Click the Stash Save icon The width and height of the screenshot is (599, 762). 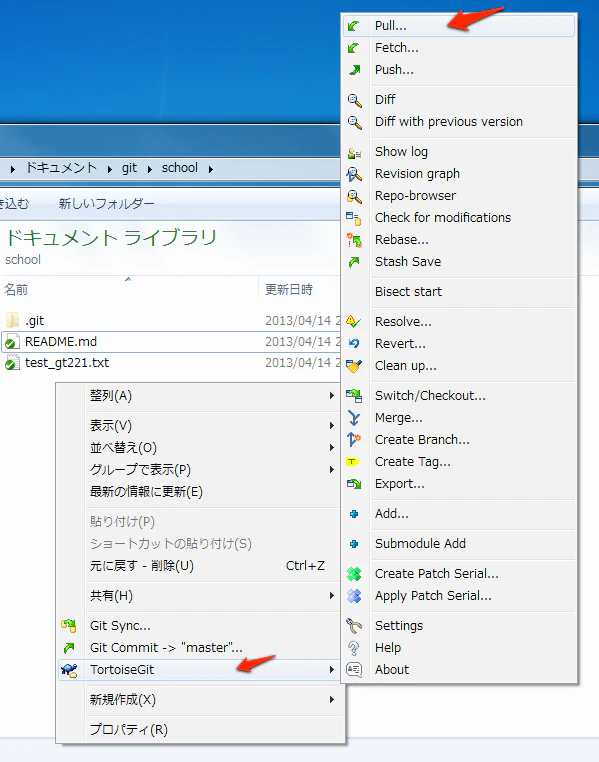pyautogui.click(x=354, y=262)
